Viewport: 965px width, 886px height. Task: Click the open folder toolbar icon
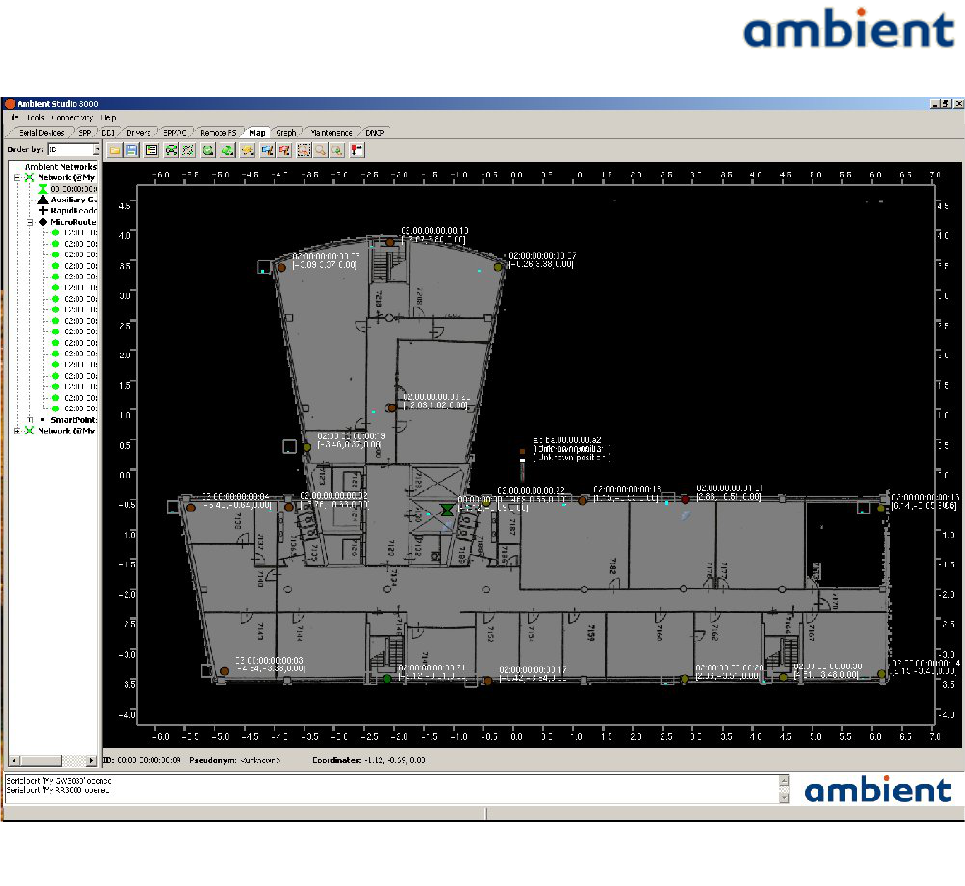point(114,150)
